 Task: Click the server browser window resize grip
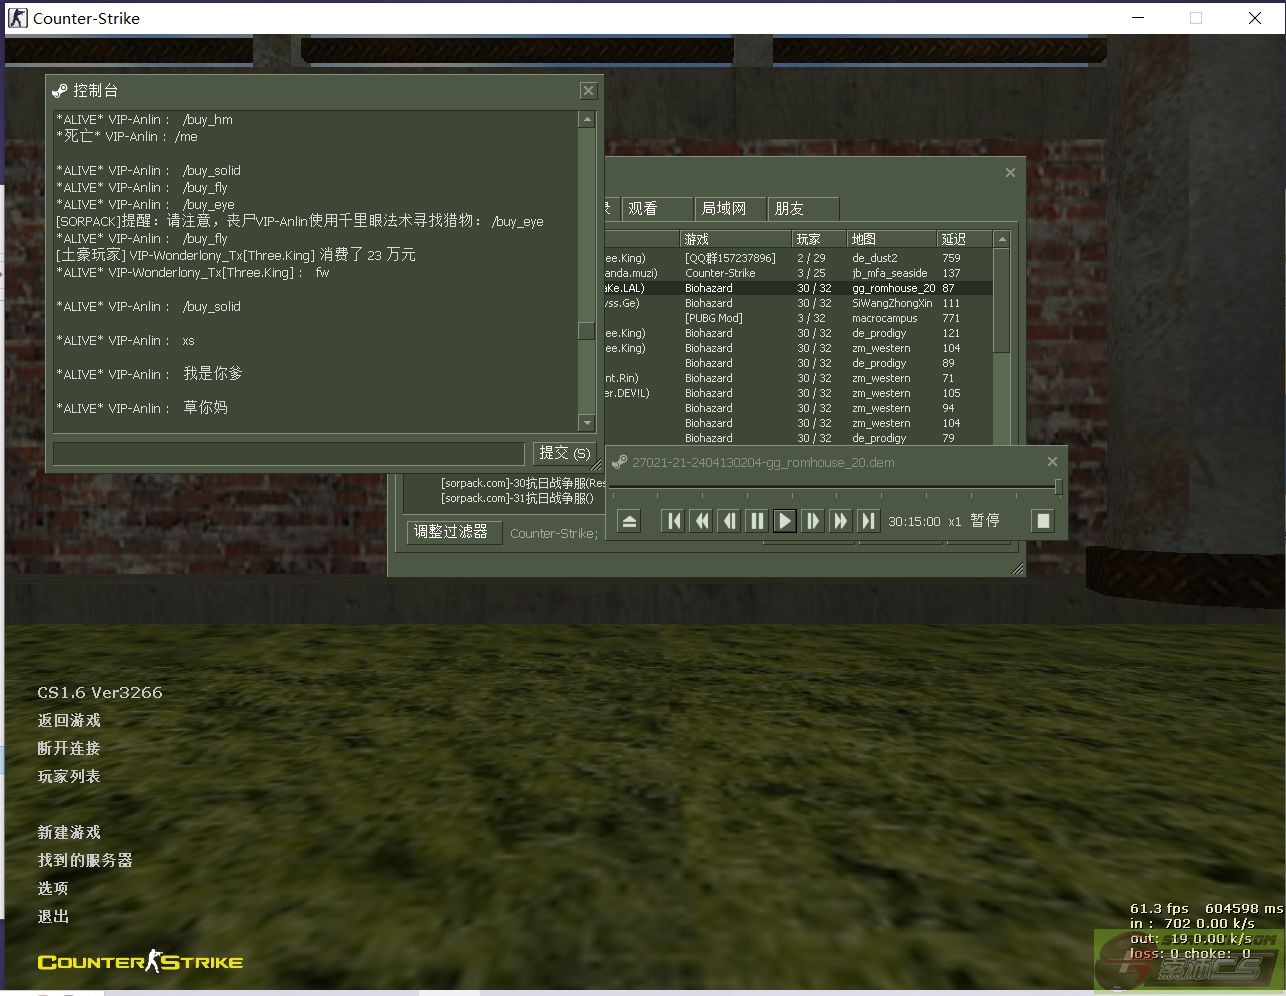point(1017,569)
